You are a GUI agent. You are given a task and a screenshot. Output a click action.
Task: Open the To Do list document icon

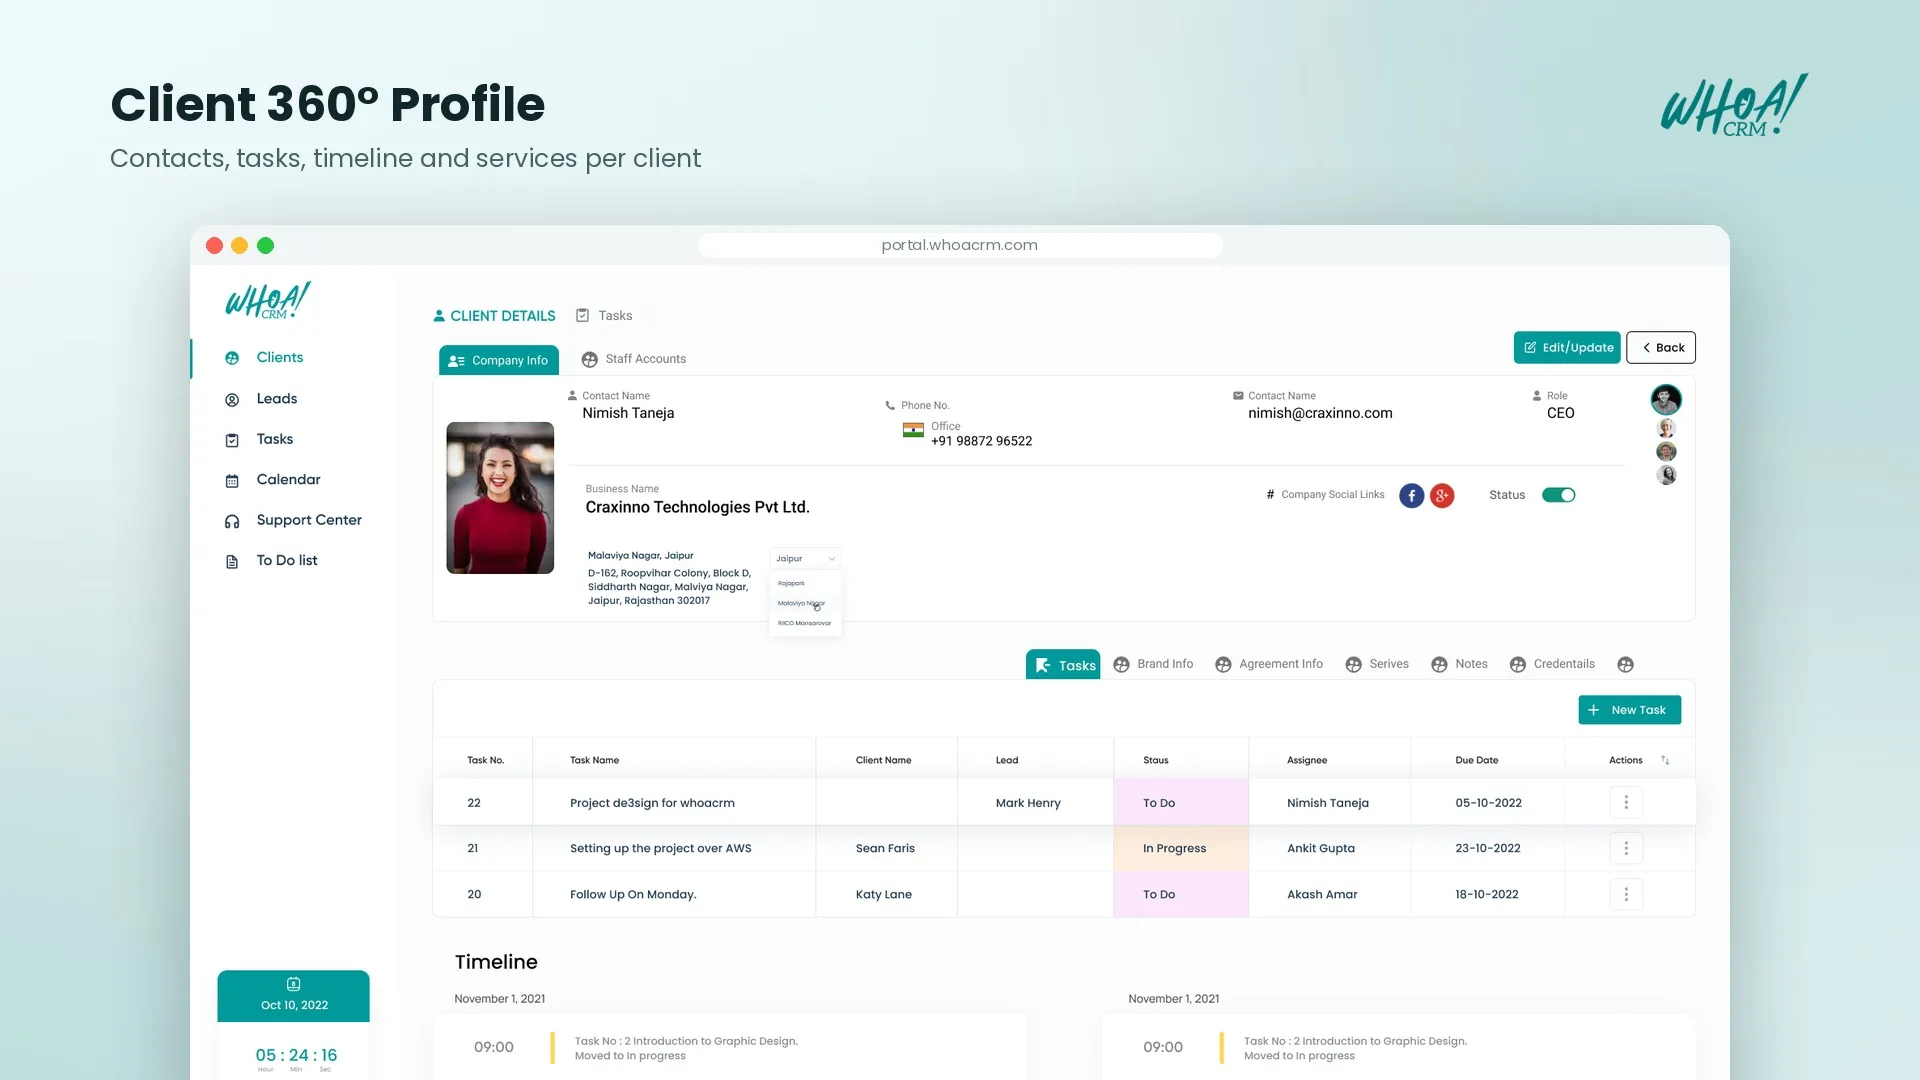pos(232,561)
